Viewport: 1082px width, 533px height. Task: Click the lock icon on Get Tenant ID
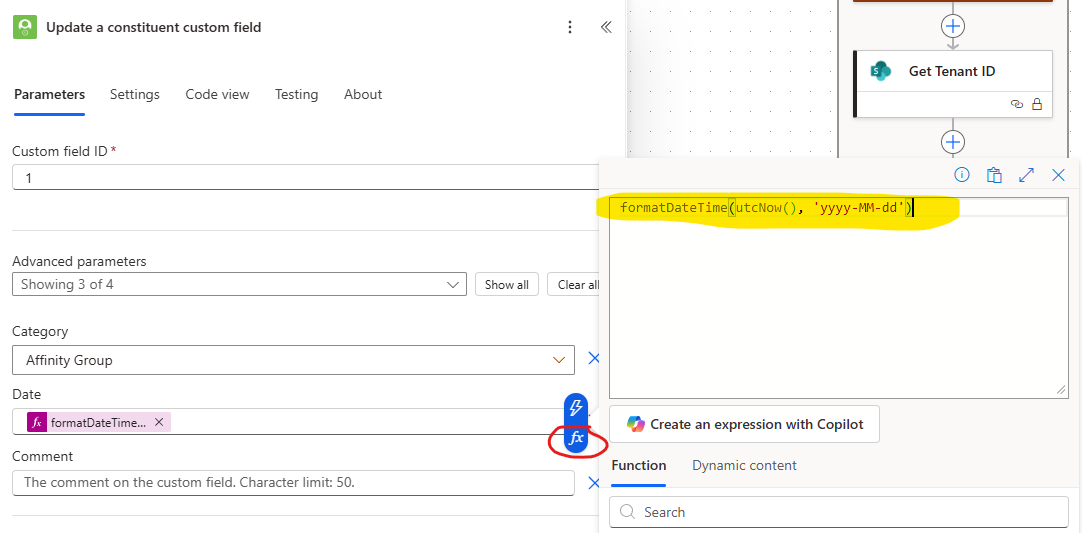tap(1036, 104)
